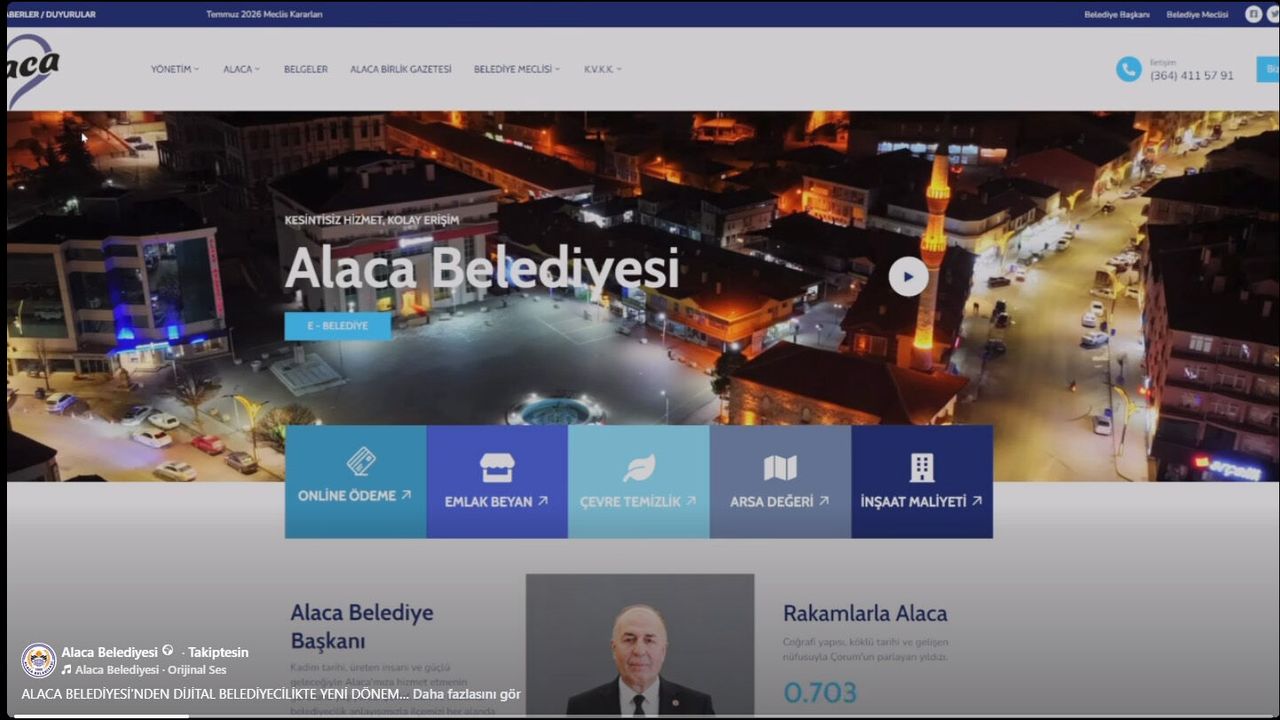Click the Belediye Başkanı top bar link
1280x720 pixels.
tap(1117, 14)
